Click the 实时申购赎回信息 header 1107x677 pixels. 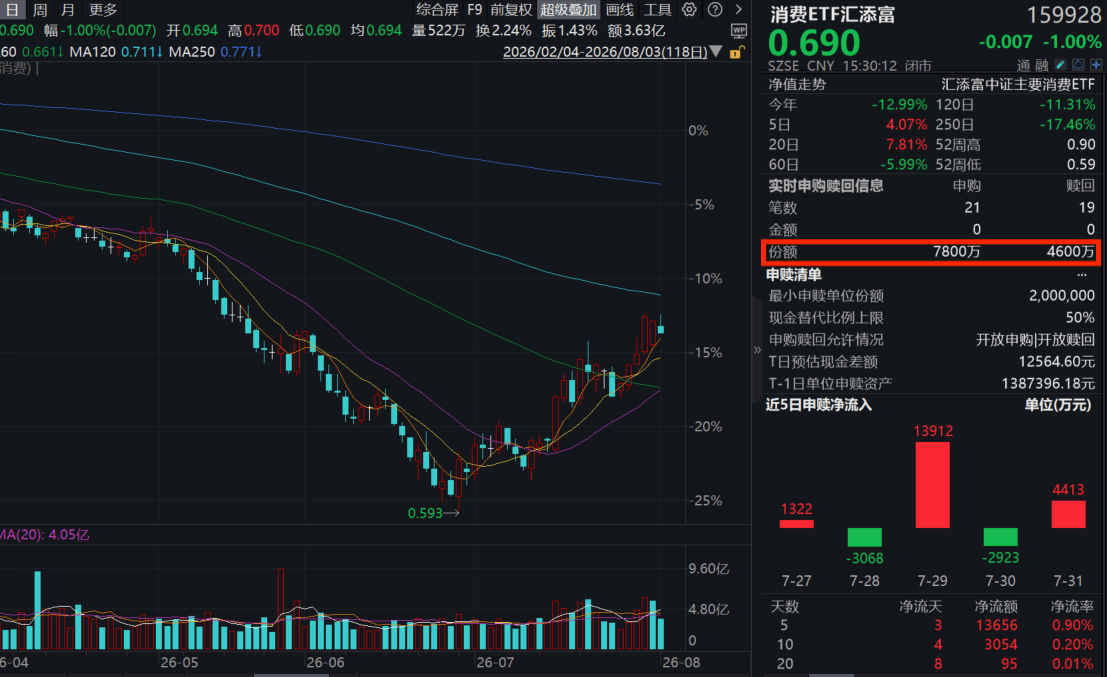click(825, 186)
